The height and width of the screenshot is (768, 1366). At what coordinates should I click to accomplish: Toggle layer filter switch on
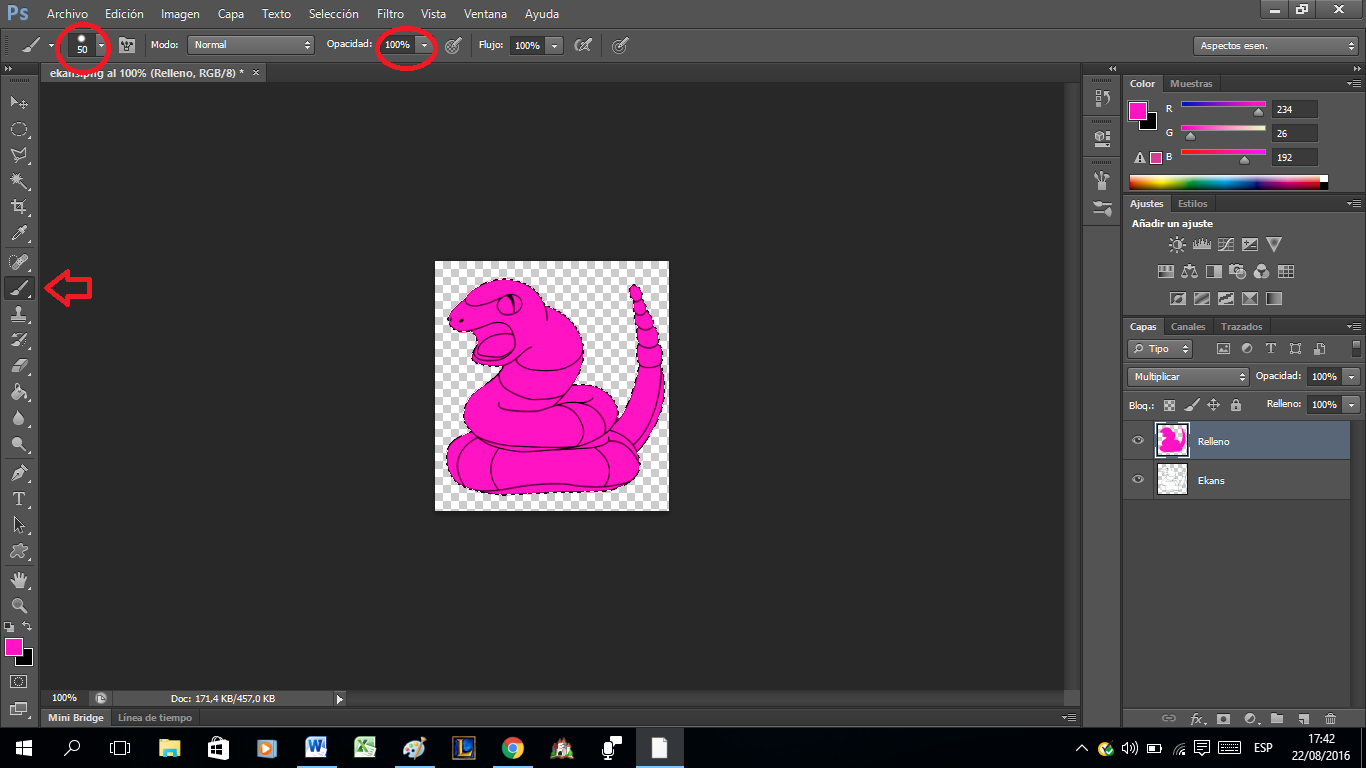[1356, 348]
